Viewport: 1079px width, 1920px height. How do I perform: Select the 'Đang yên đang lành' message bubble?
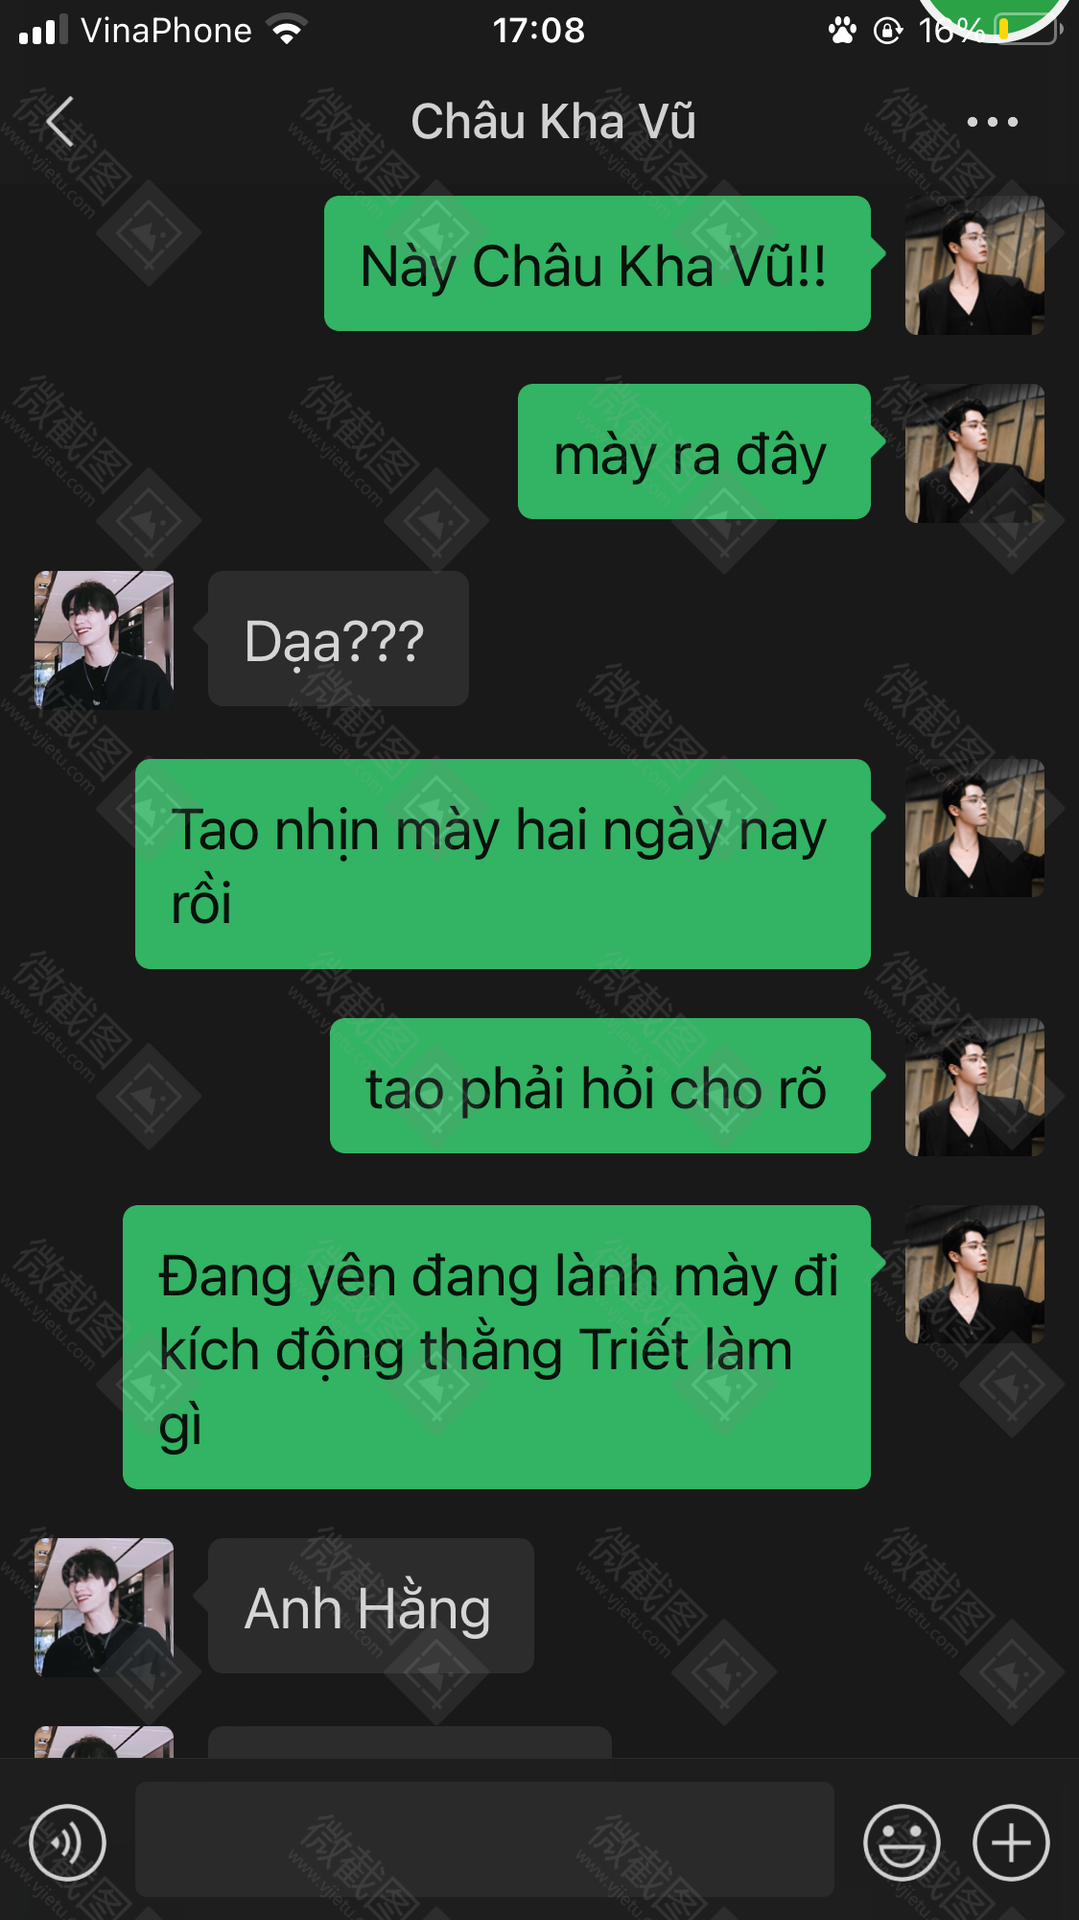(x=497, y=1347)
